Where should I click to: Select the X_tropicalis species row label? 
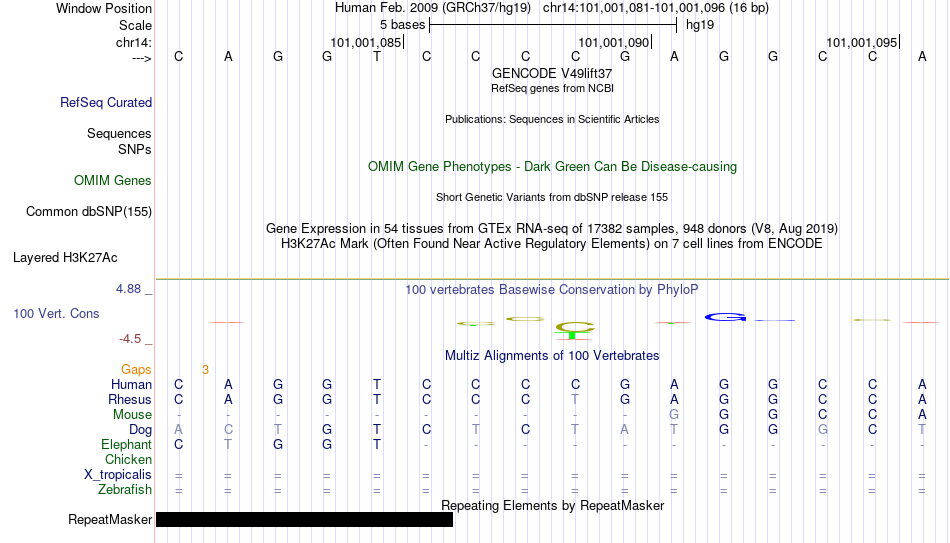click(x=118, y=475)
